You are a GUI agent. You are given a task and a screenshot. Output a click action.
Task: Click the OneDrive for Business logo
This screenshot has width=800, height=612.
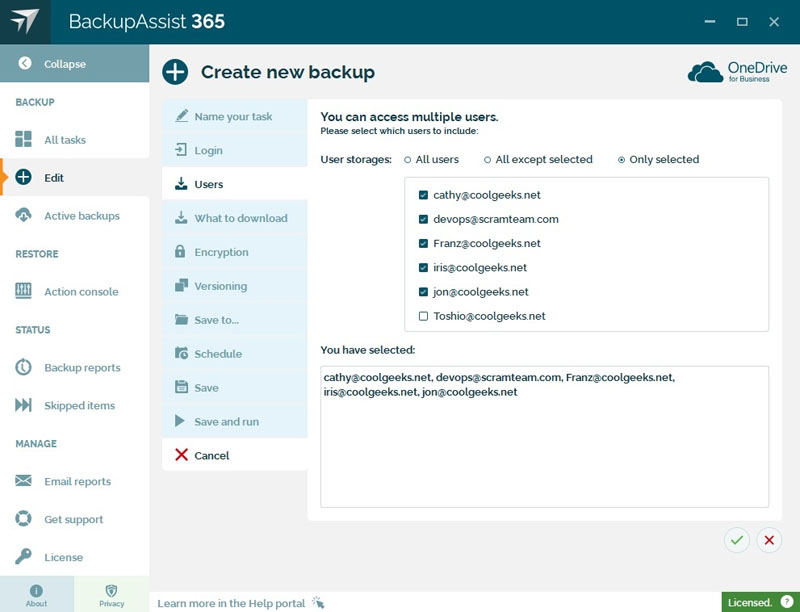(738, 71)
